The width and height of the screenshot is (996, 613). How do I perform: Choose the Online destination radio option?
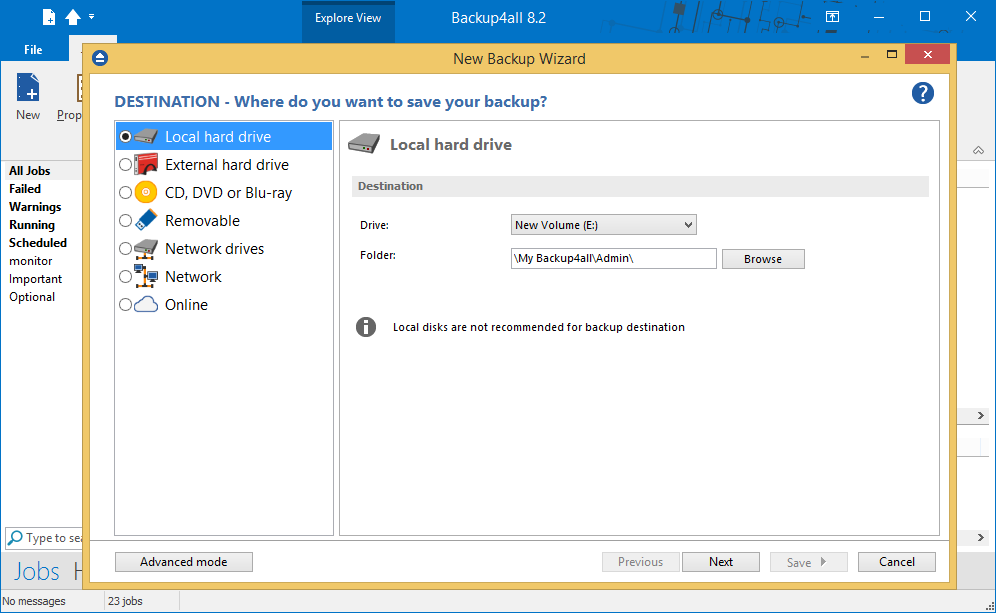coord(125,304)
